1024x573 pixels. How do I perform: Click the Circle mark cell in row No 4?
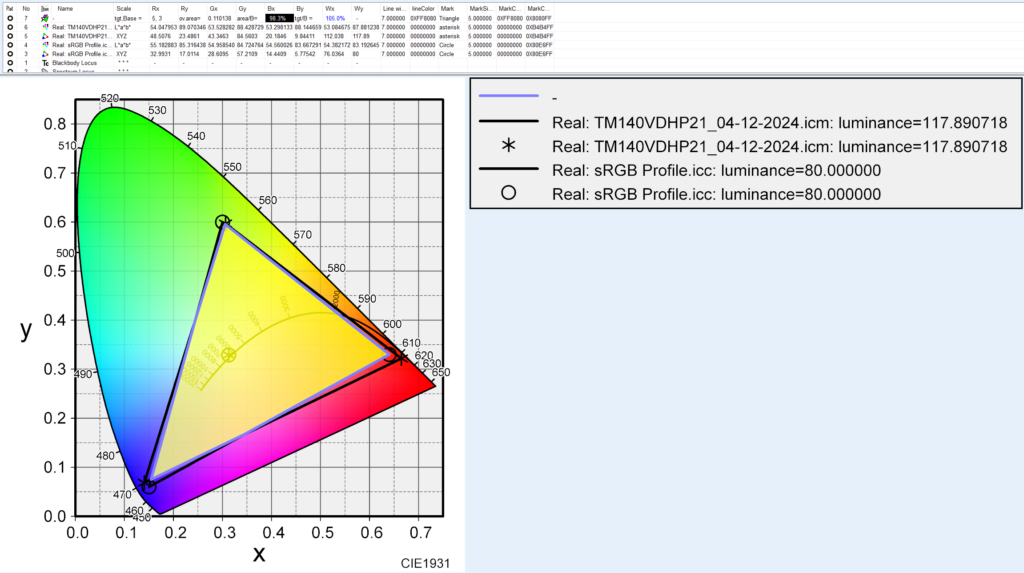(447, 45)
